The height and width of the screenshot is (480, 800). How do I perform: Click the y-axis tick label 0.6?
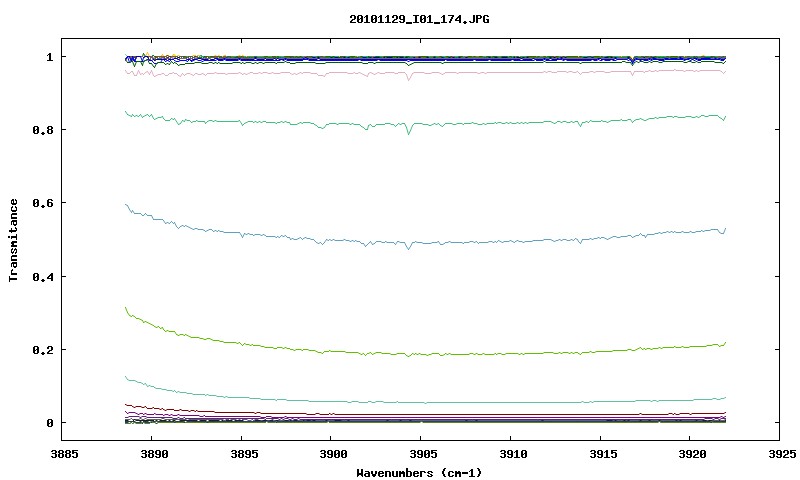[x=43, y=203]
